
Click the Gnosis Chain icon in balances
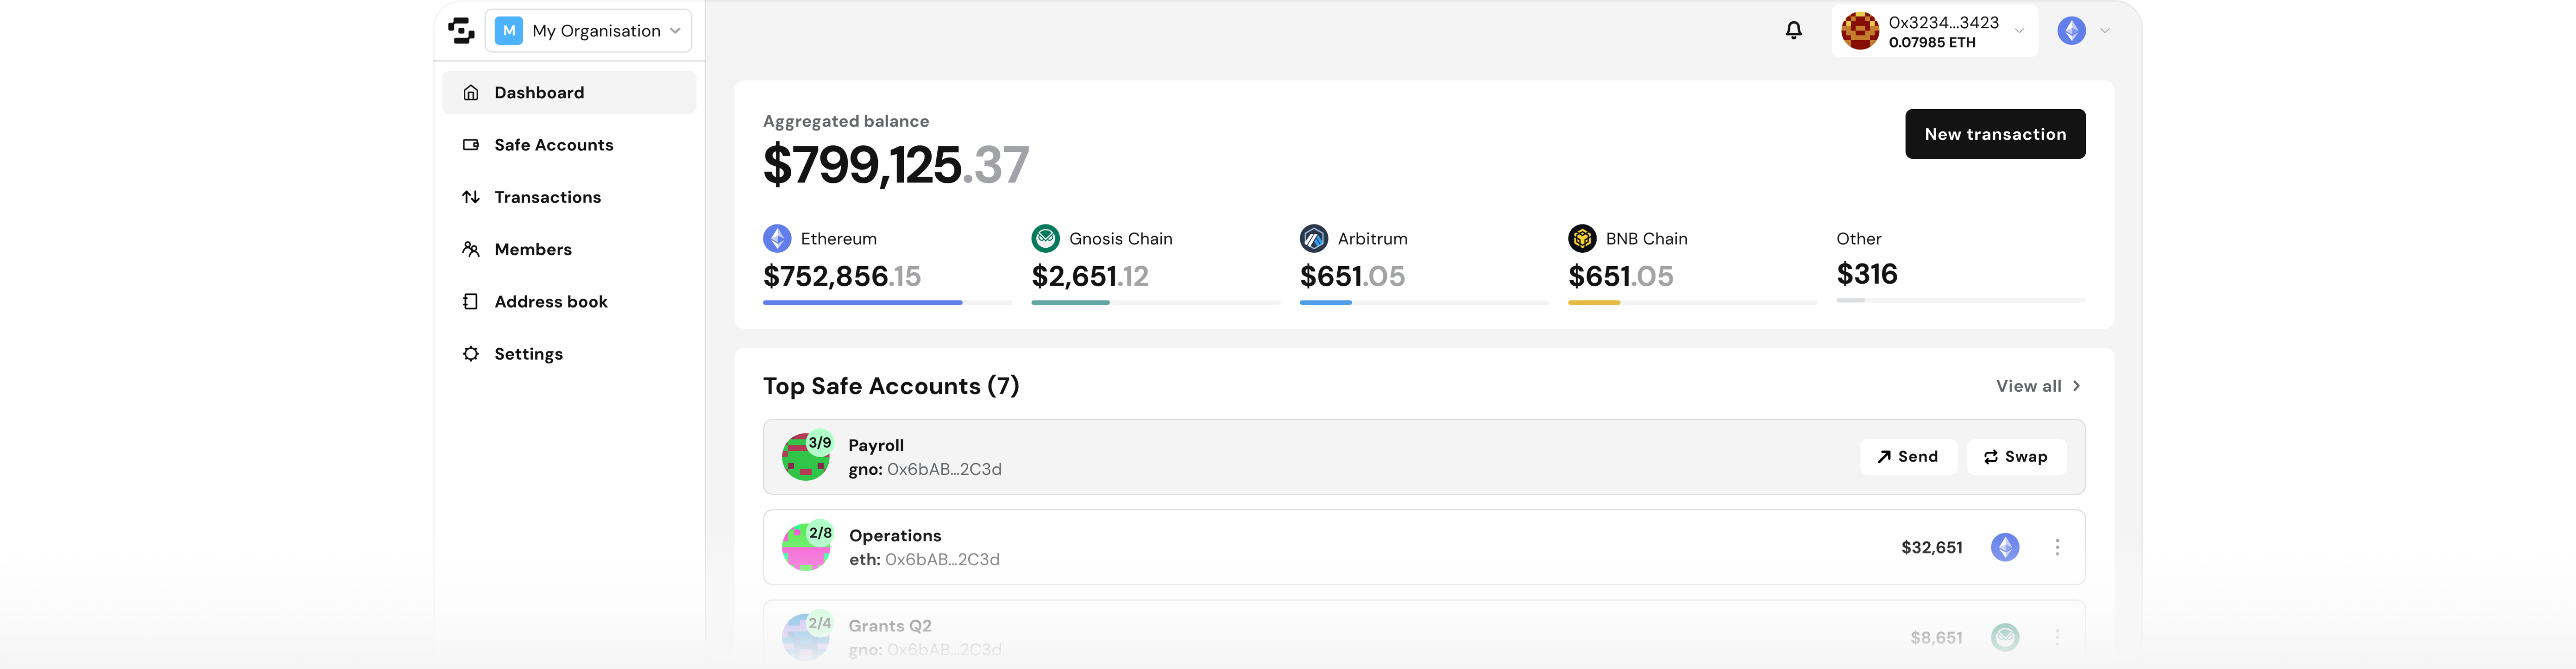1045,239
